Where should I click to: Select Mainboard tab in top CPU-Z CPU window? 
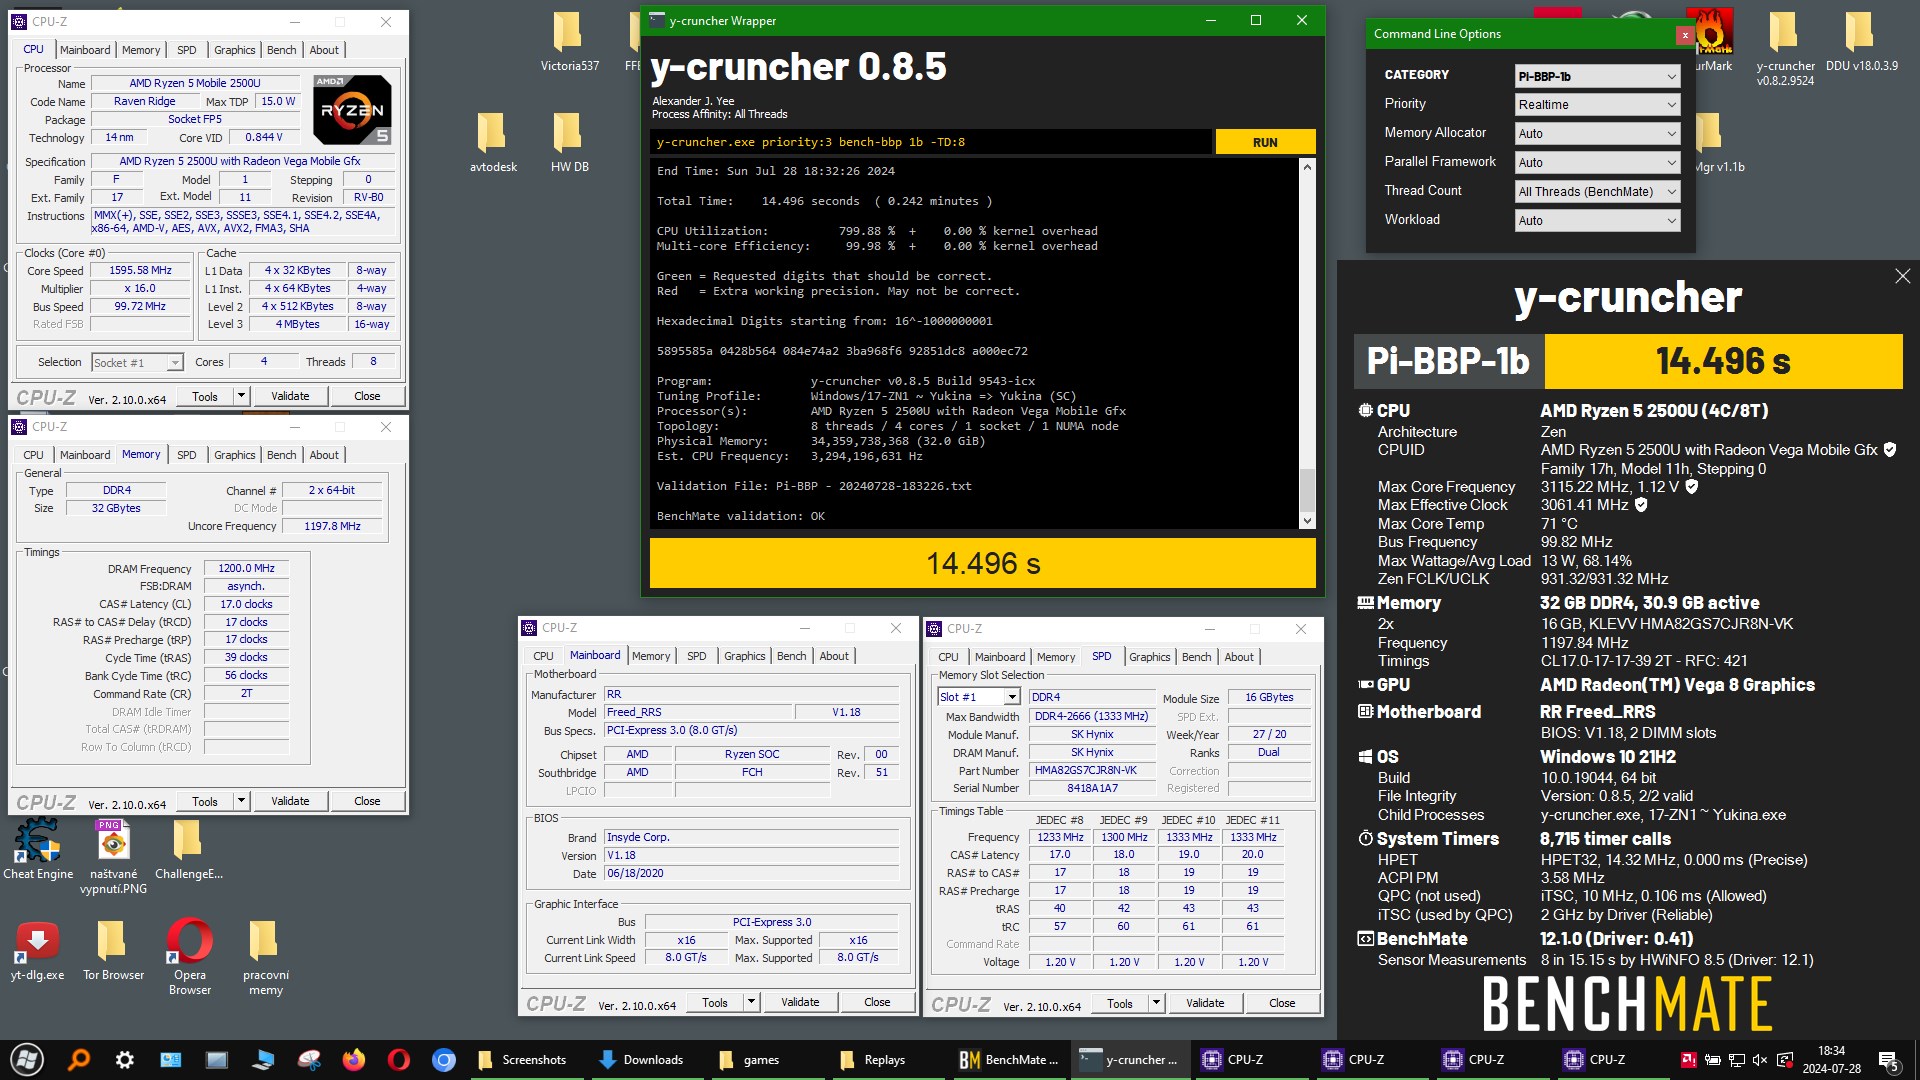tap(85, 50)
